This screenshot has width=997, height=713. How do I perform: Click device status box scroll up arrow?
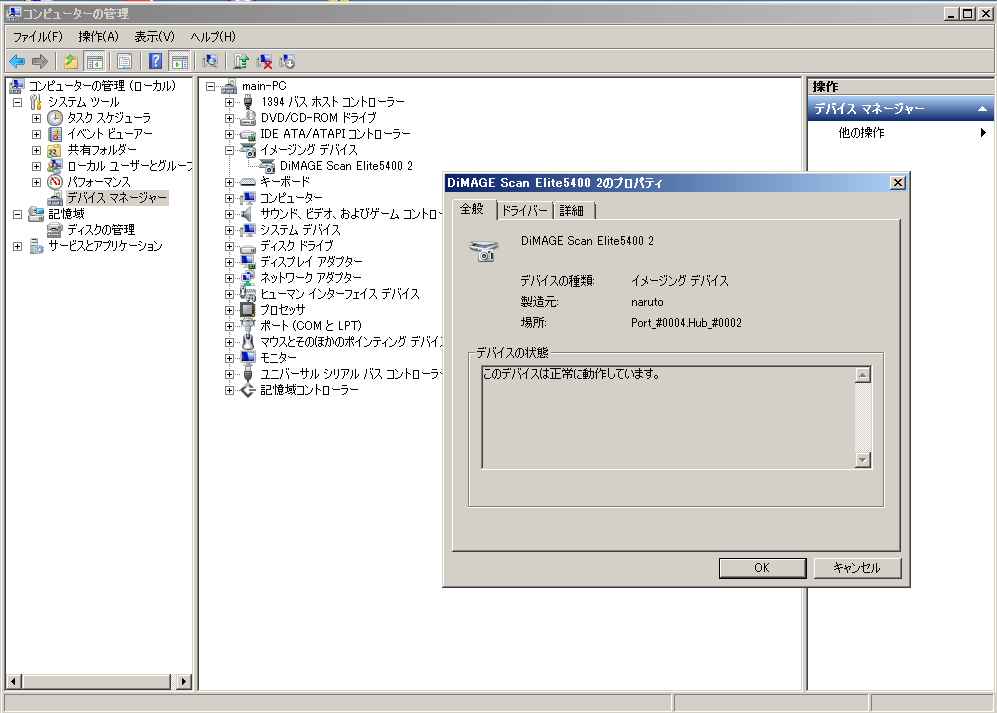point(862,375)
